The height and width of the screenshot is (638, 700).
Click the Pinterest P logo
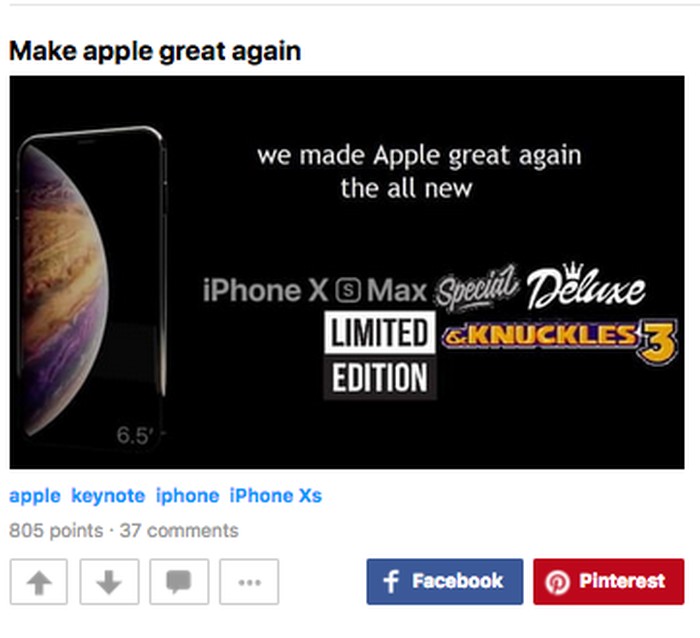tap(557, 582)
